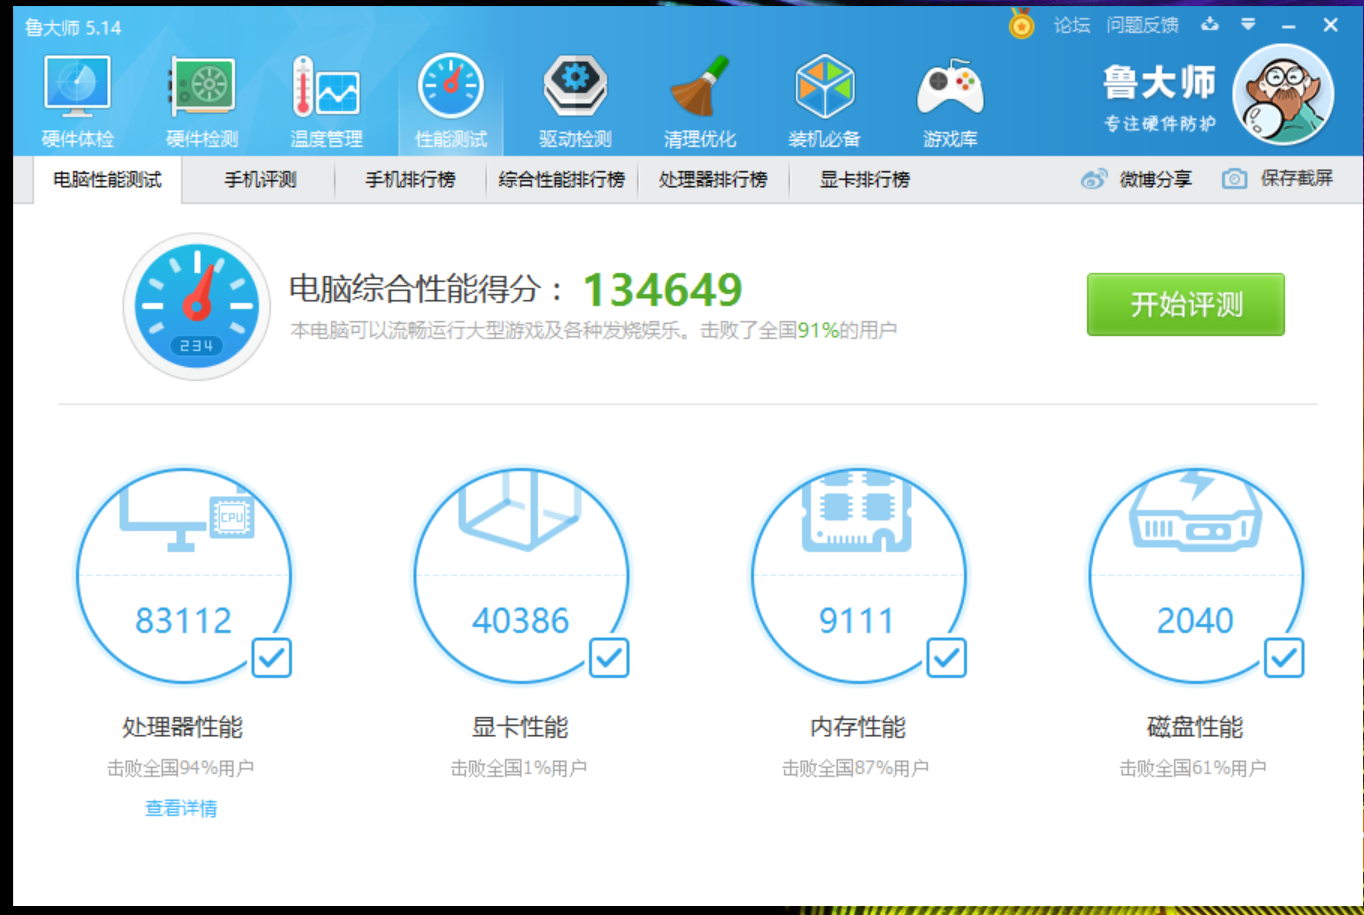
Task: Uncheck the 磁盘性能 test checkbox
Action: coord(1284,658)
